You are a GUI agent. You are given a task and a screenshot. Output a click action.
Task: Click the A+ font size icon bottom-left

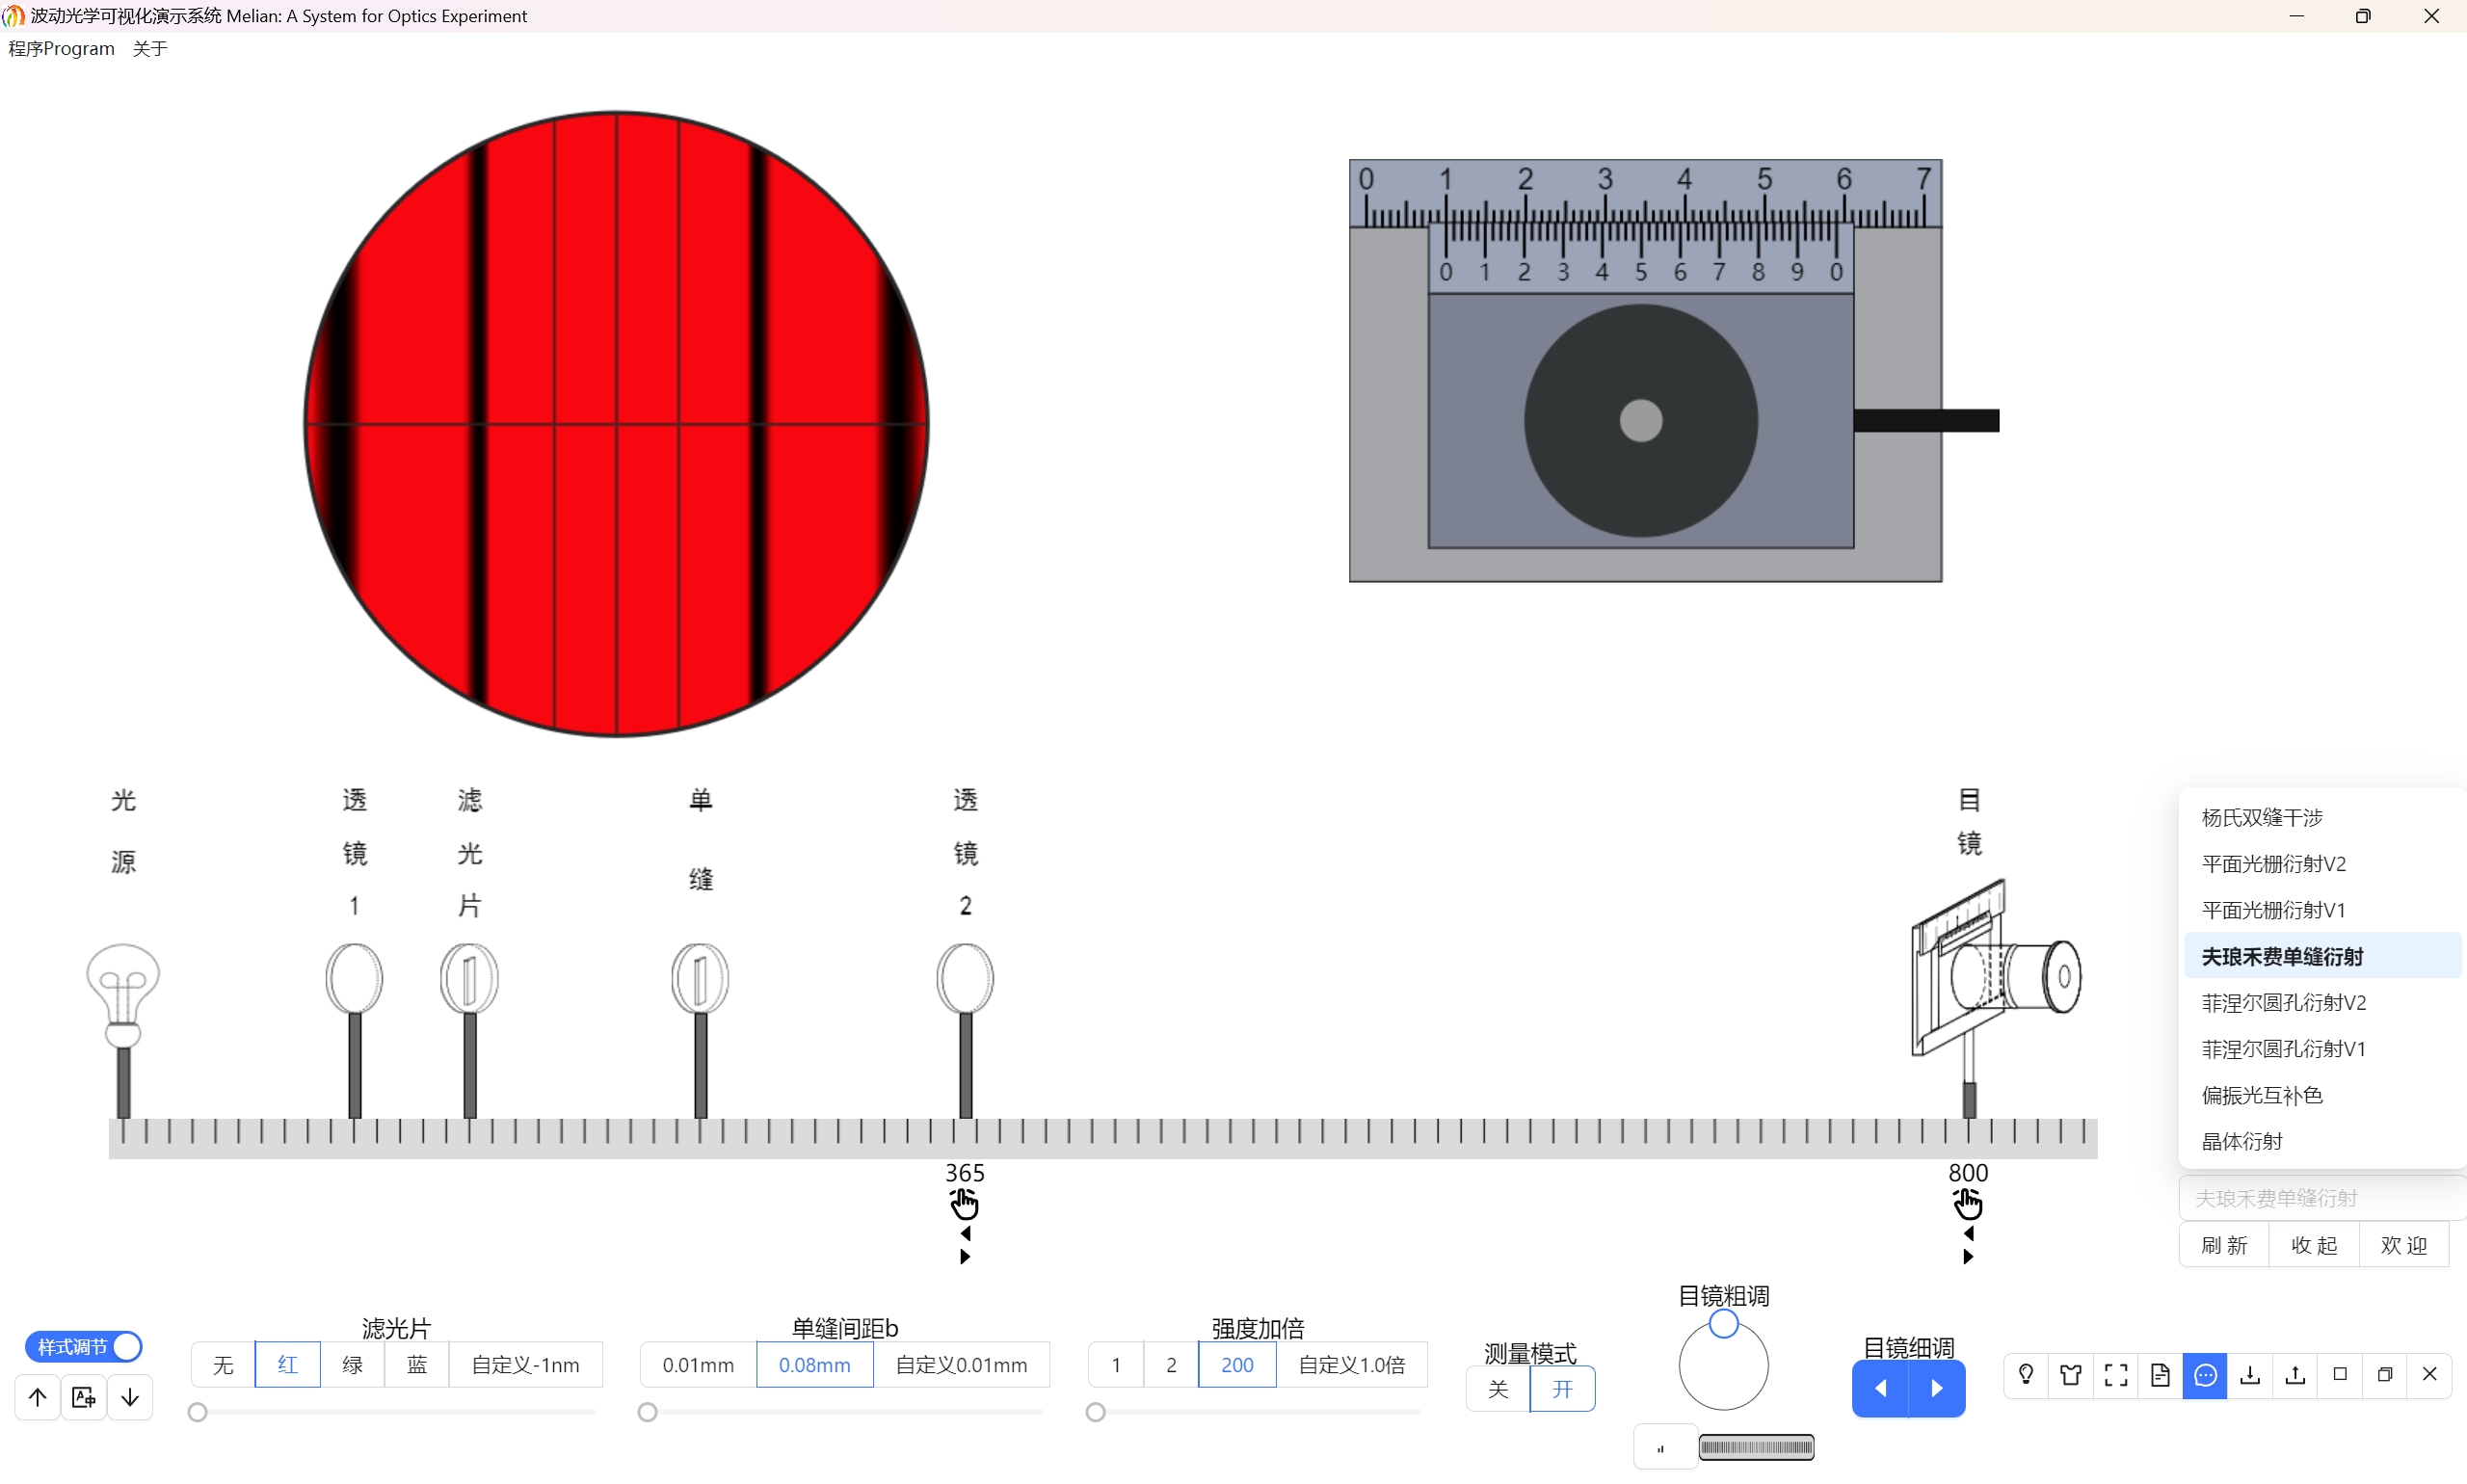tap(83, 1396)
